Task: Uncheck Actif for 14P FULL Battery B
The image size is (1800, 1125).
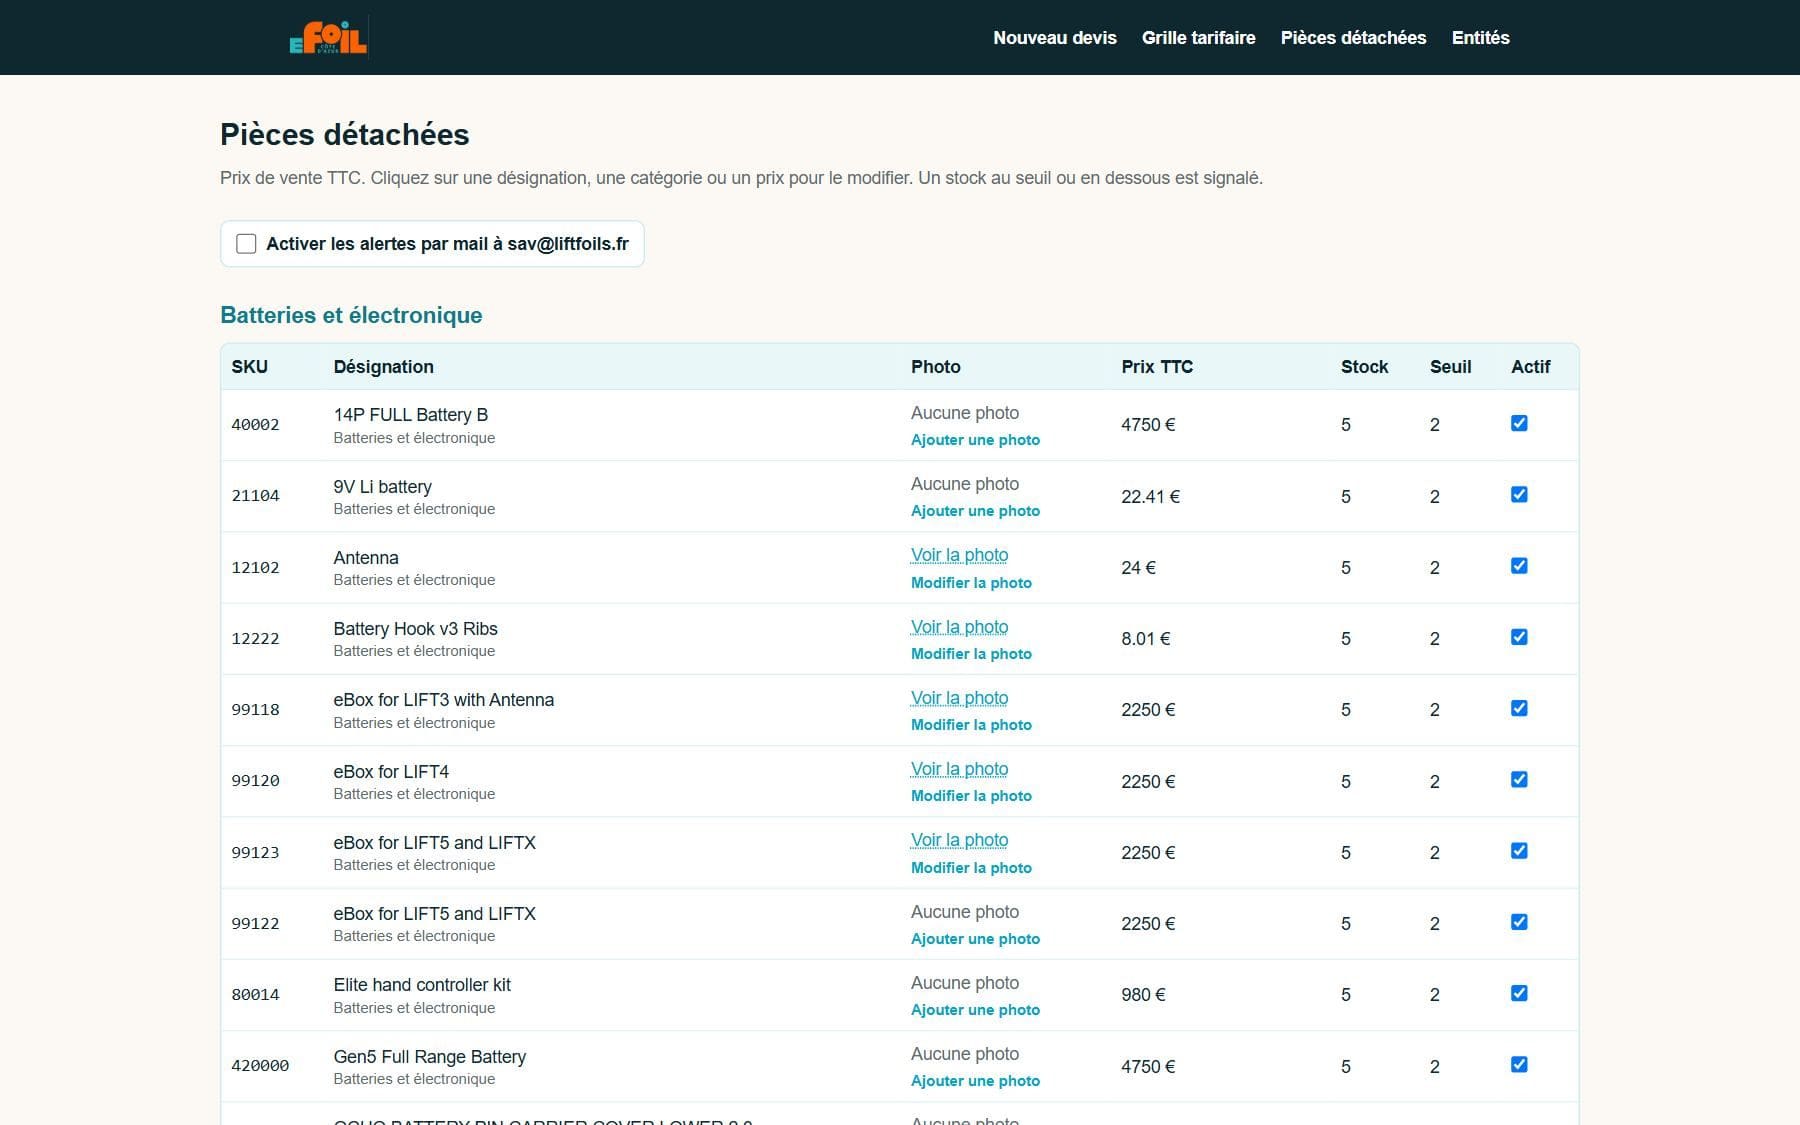Action: coord(1519,423)
